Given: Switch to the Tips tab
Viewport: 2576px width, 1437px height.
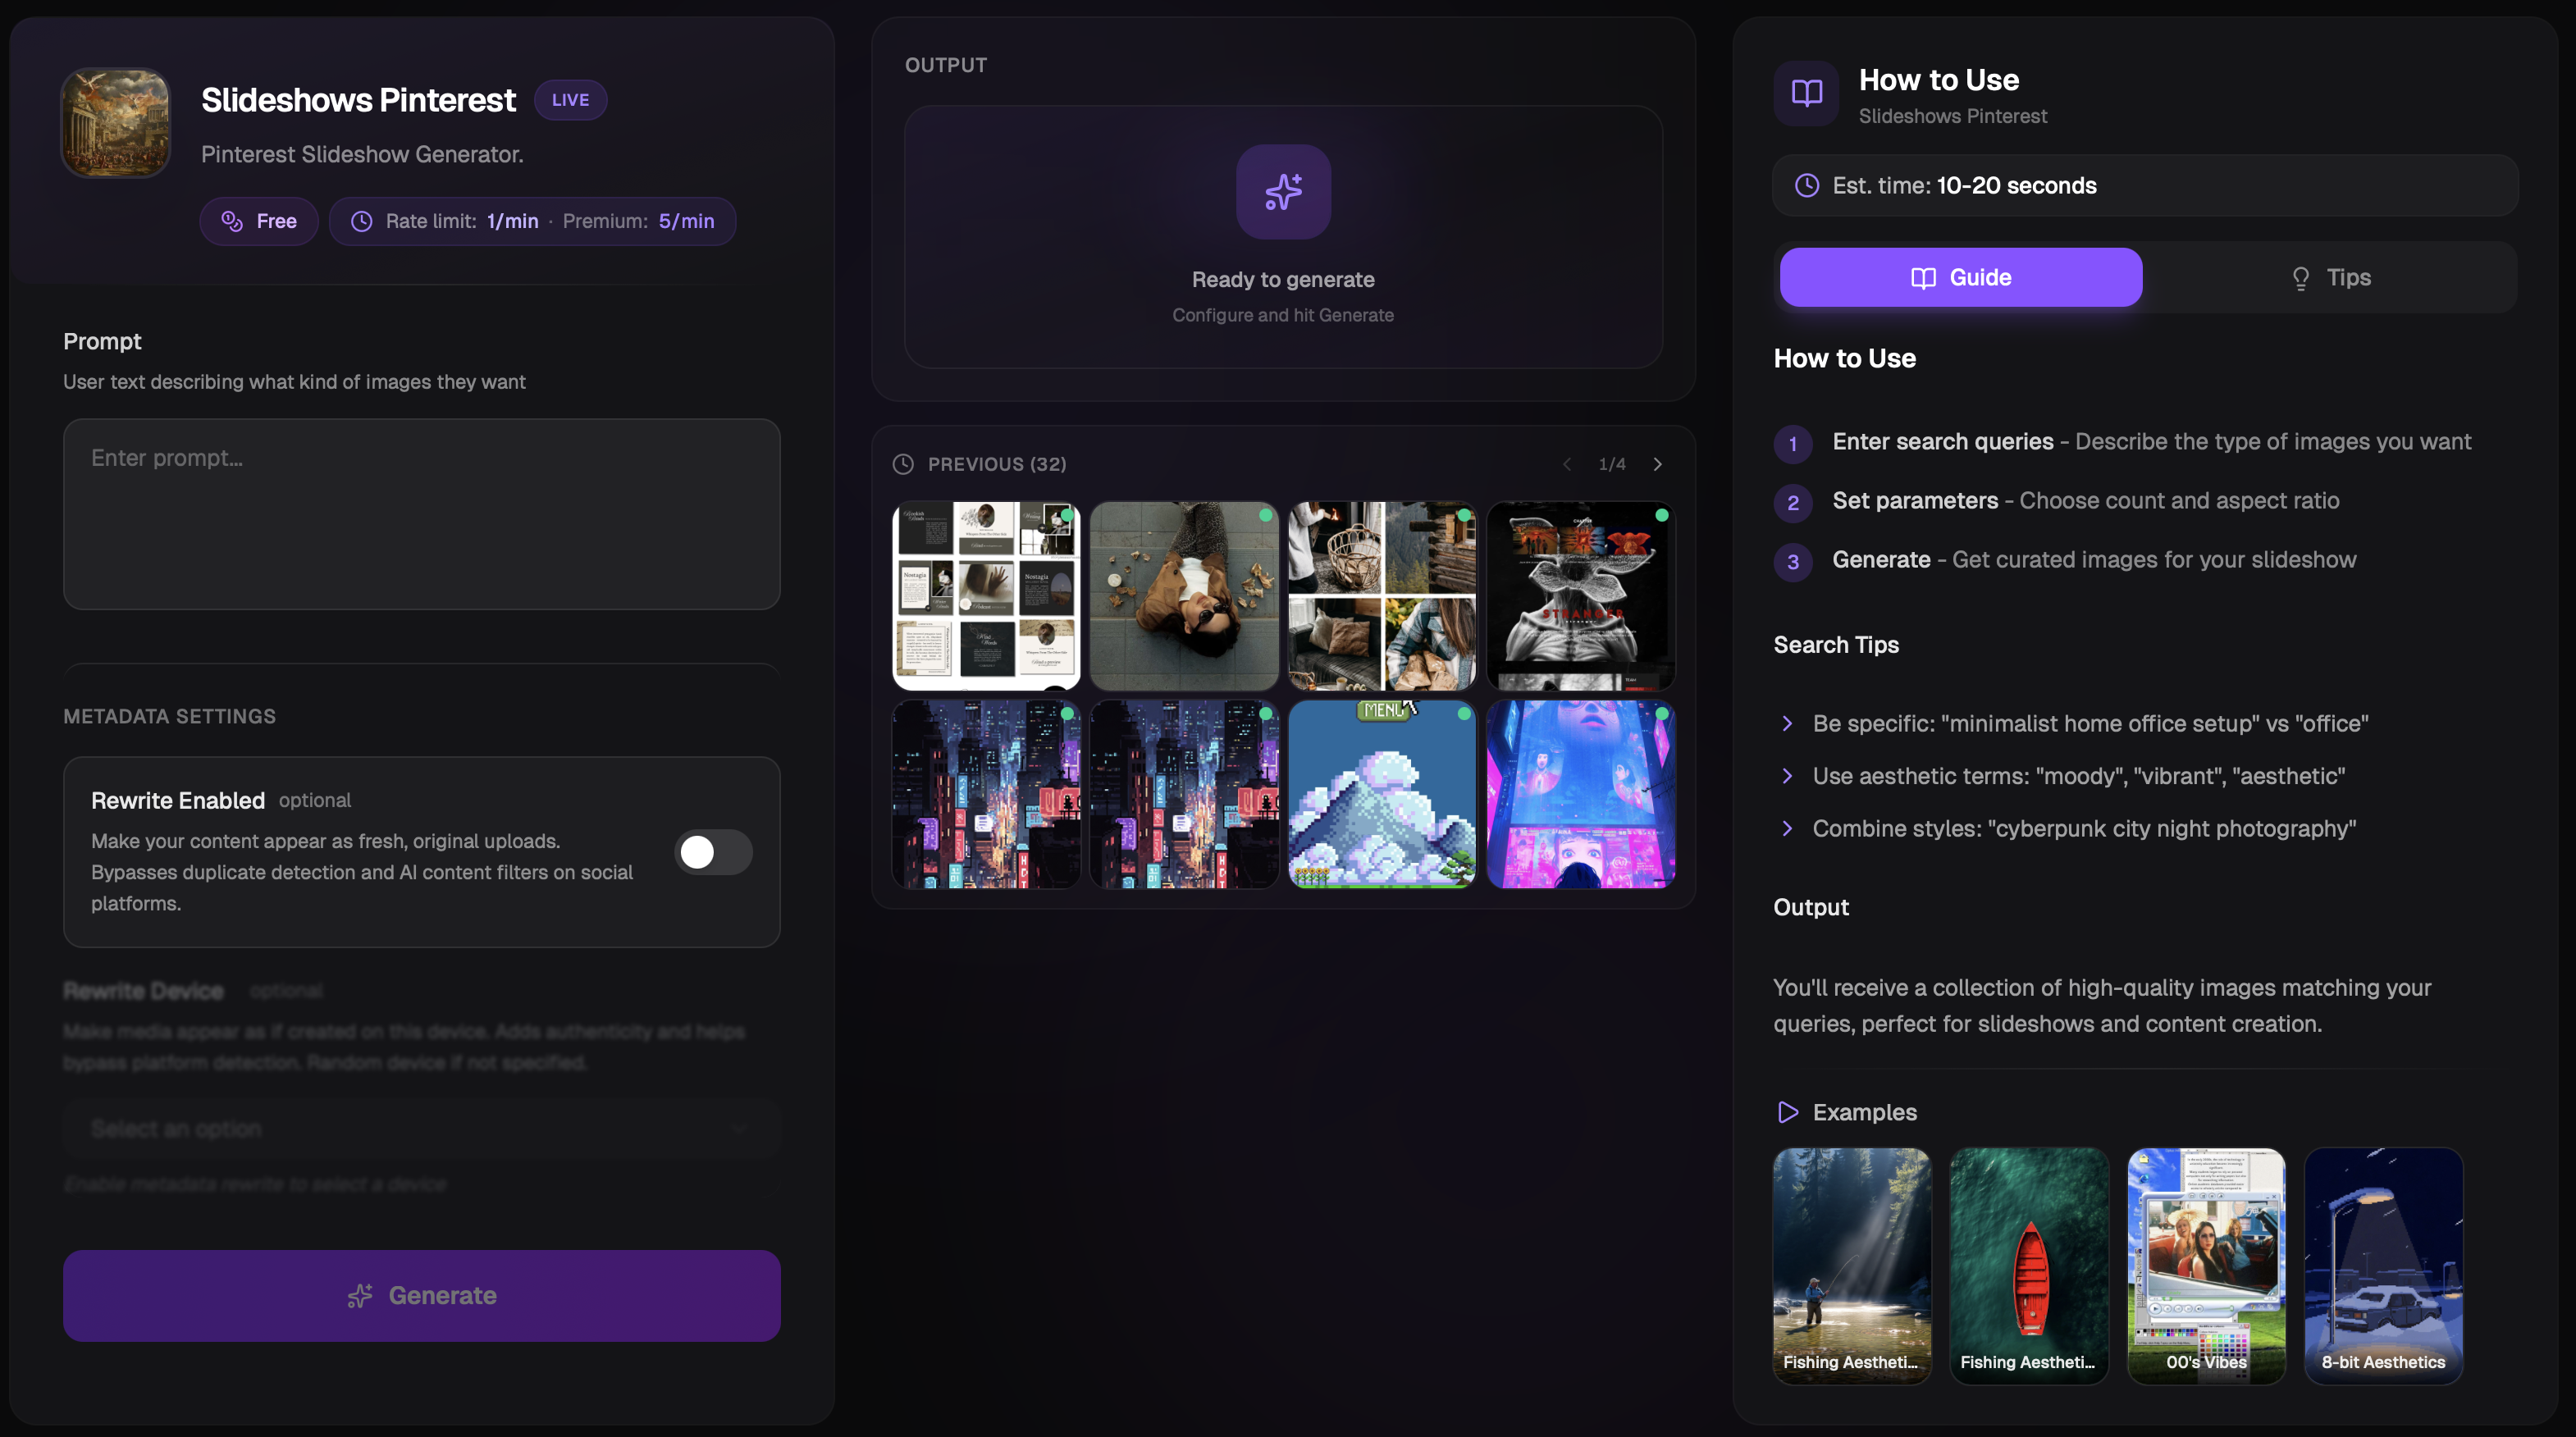Looking at the screenshot, I should click(2330, 277).
